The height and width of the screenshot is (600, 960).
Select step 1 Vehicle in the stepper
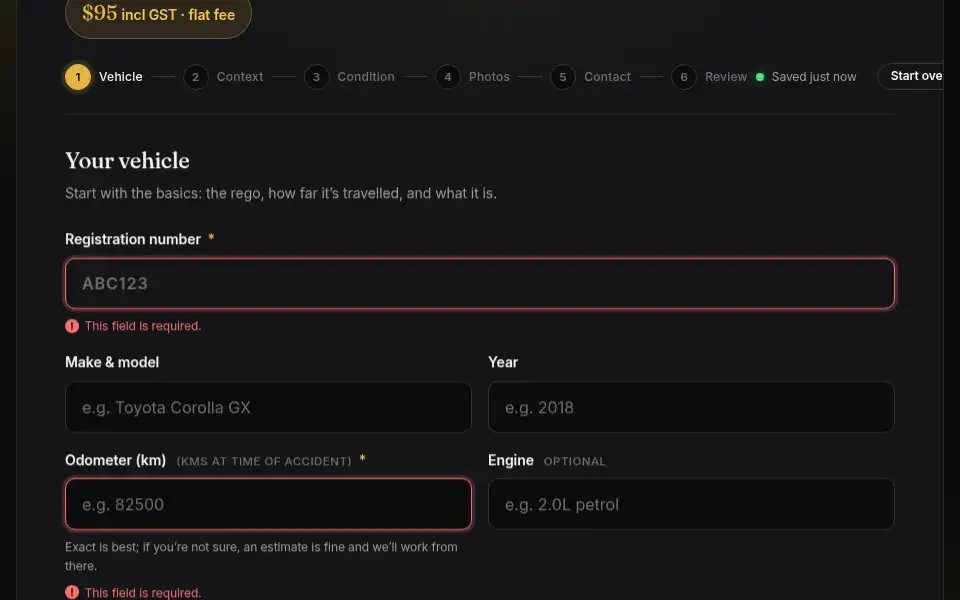coord(104,77)
